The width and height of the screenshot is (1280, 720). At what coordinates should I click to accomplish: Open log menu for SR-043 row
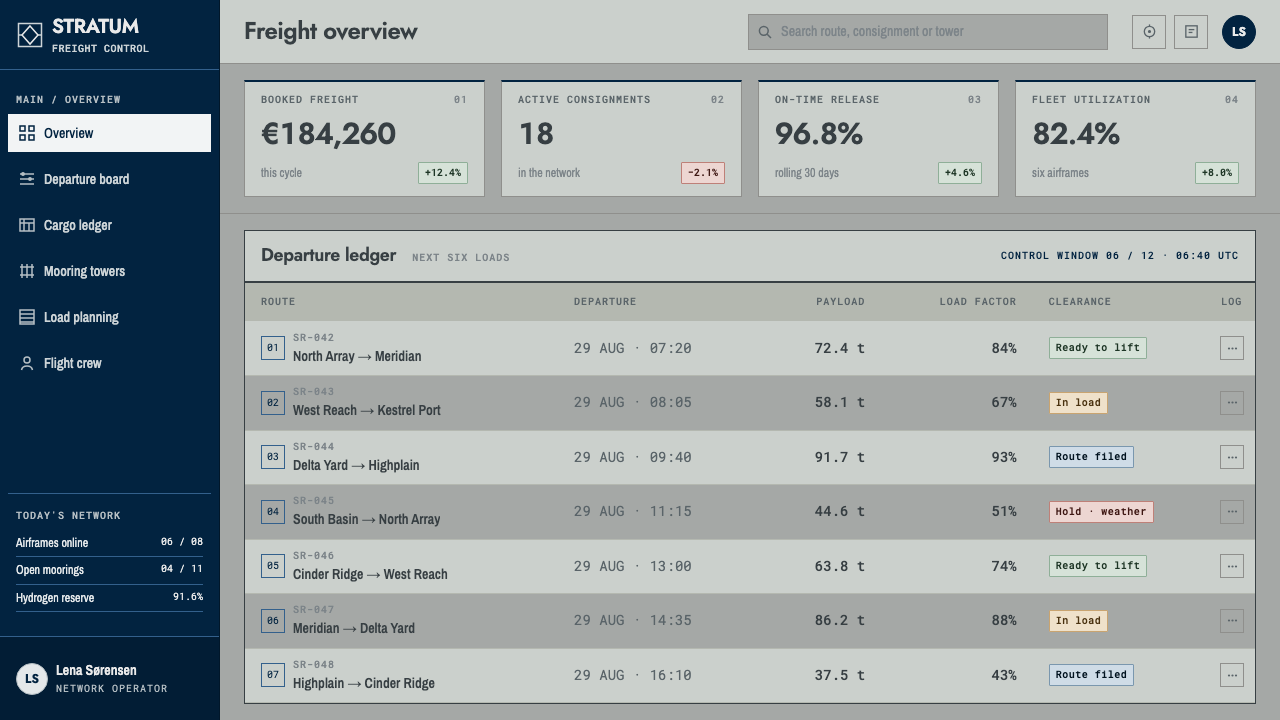pos(1232,403)
